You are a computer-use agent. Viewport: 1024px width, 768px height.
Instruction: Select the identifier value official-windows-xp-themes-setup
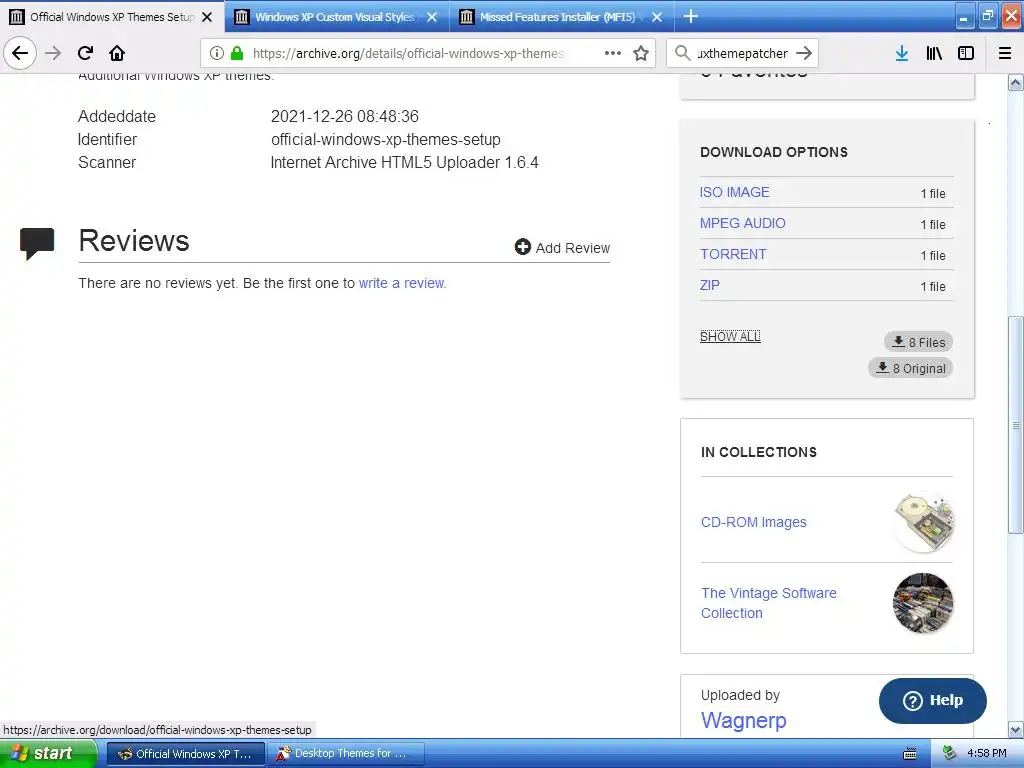(x=386, y=139)
